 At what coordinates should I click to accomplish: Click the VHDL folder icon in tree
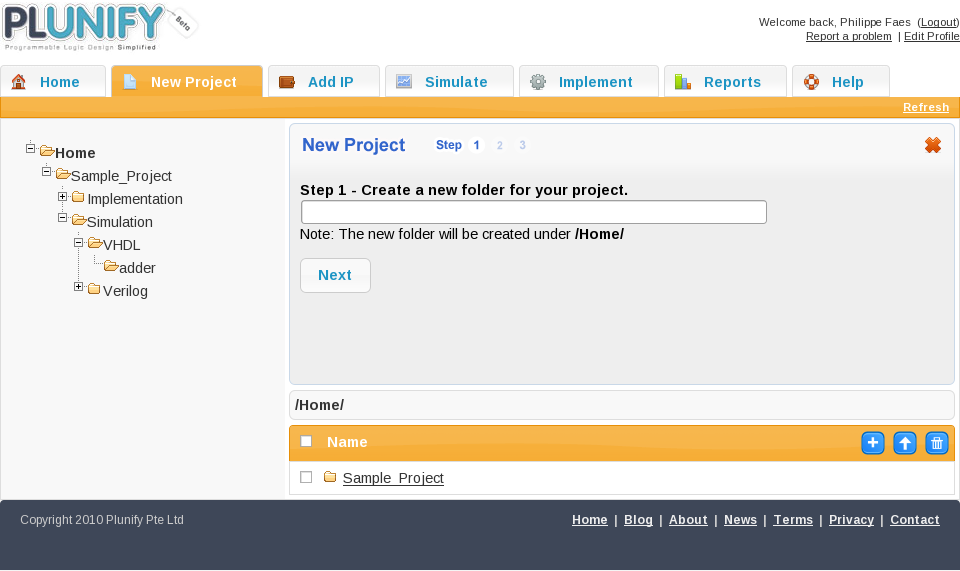pyautogui.click(x=95, y=243)
